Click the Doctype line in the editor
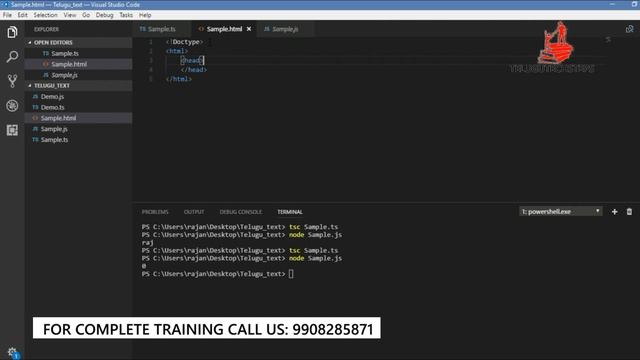 [184, 42]
